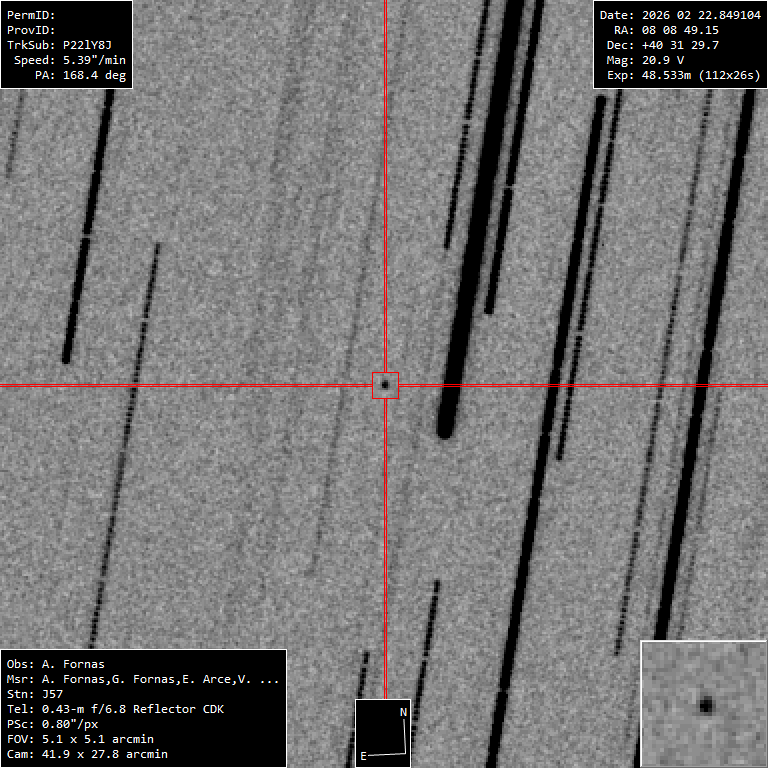This screenshot has width=768, height=768.
Task: Open the zoomed asteroid inset thumbnail
Action: click(x=704, y=704)
